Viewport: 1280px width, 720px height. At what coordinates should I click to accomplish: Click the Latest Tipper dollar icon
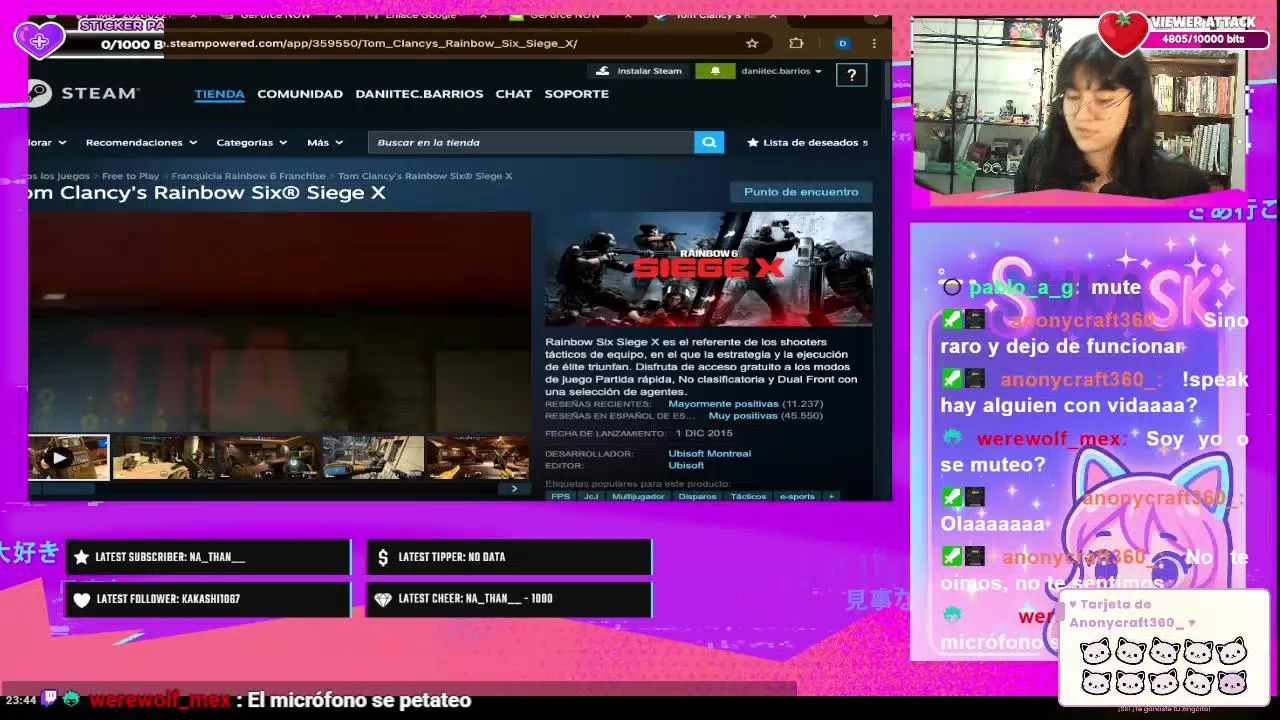[383, 557]
